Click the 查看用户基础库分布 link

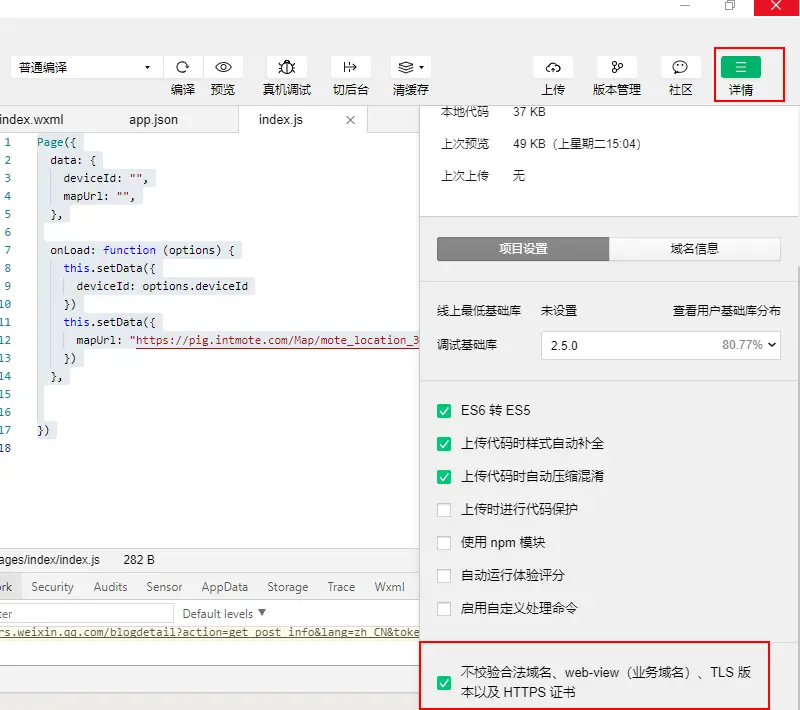727,311
